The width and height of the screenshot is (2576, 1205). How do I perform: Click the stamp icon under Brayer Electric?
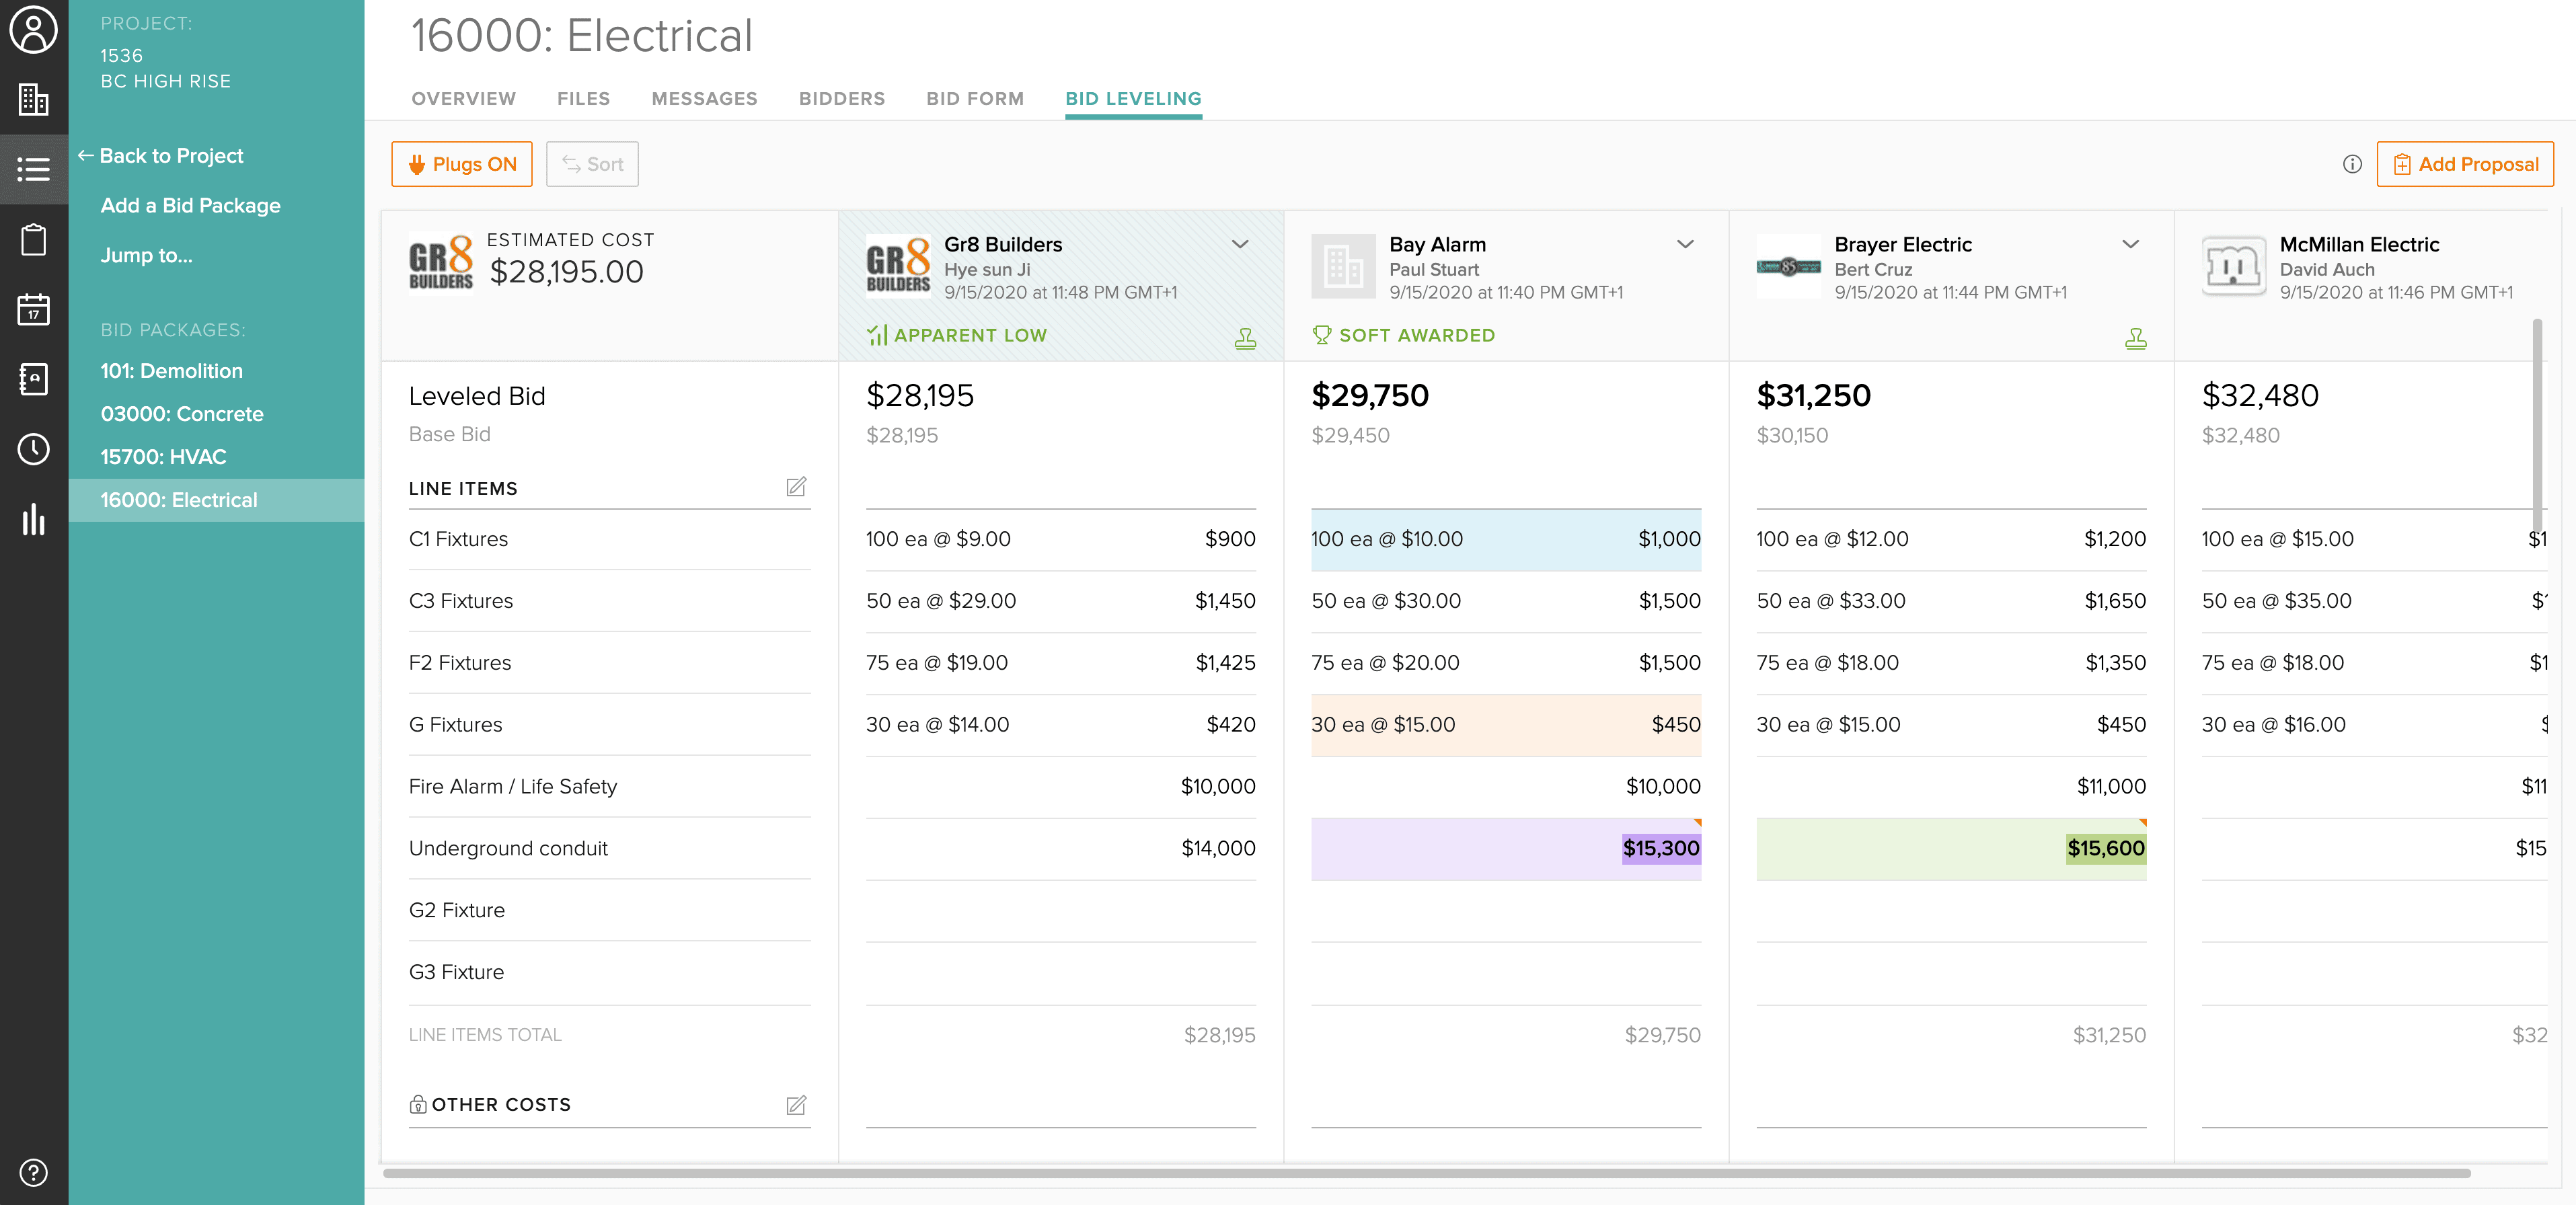coord(2135,339)
